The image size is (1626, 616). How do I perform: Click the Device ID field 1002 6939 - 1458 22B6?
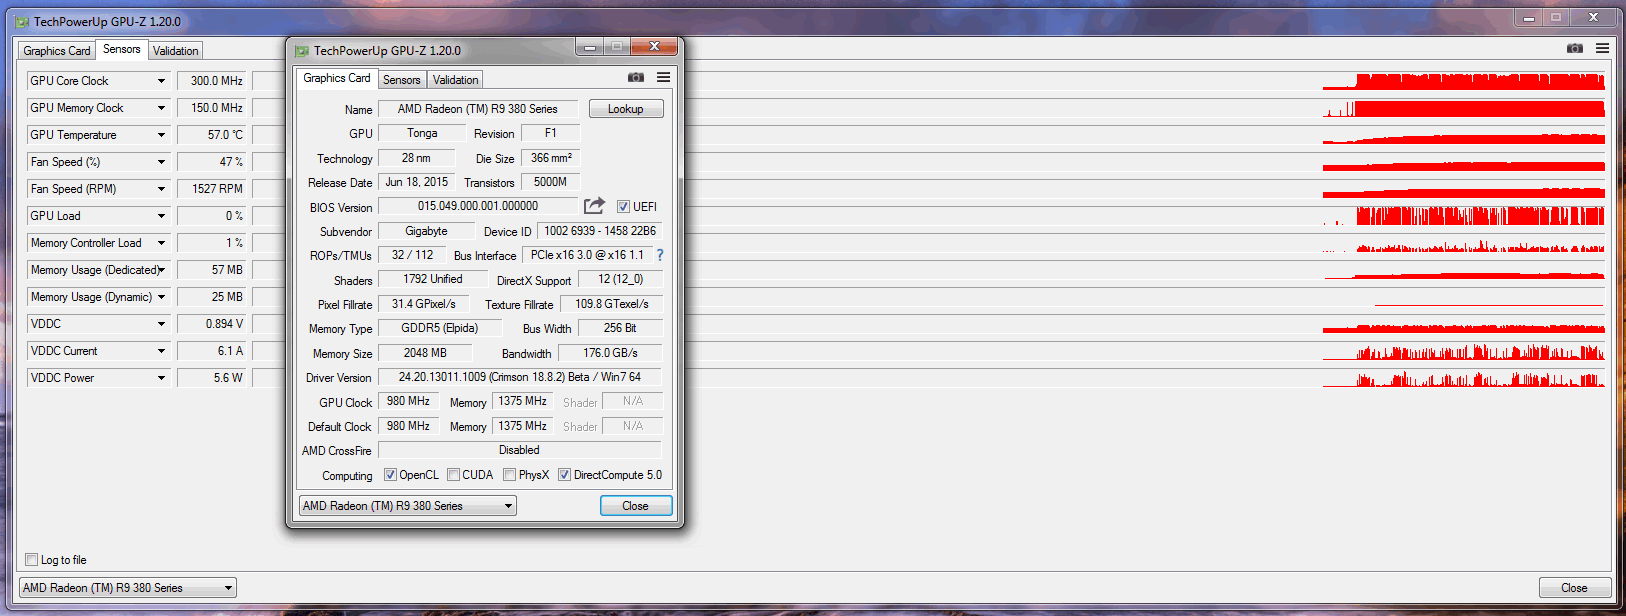click(600, 231)
